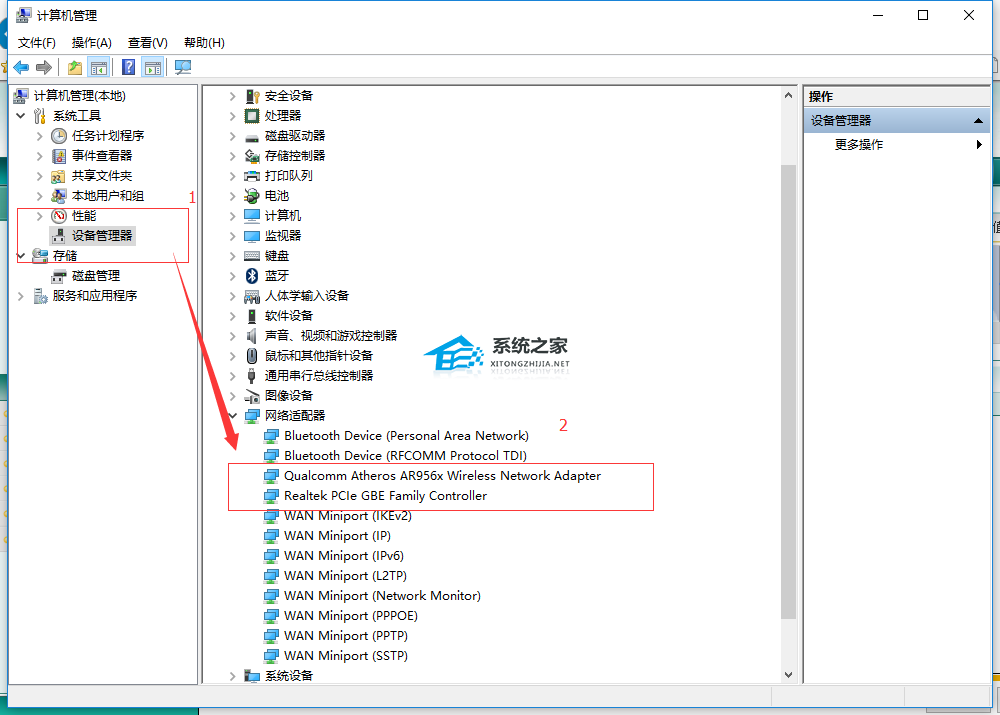Viewport: 1000px width, 715px height.
Task: Click the USB controllers (通用串行总线控制器) icon
Action: tap(252, 376)
